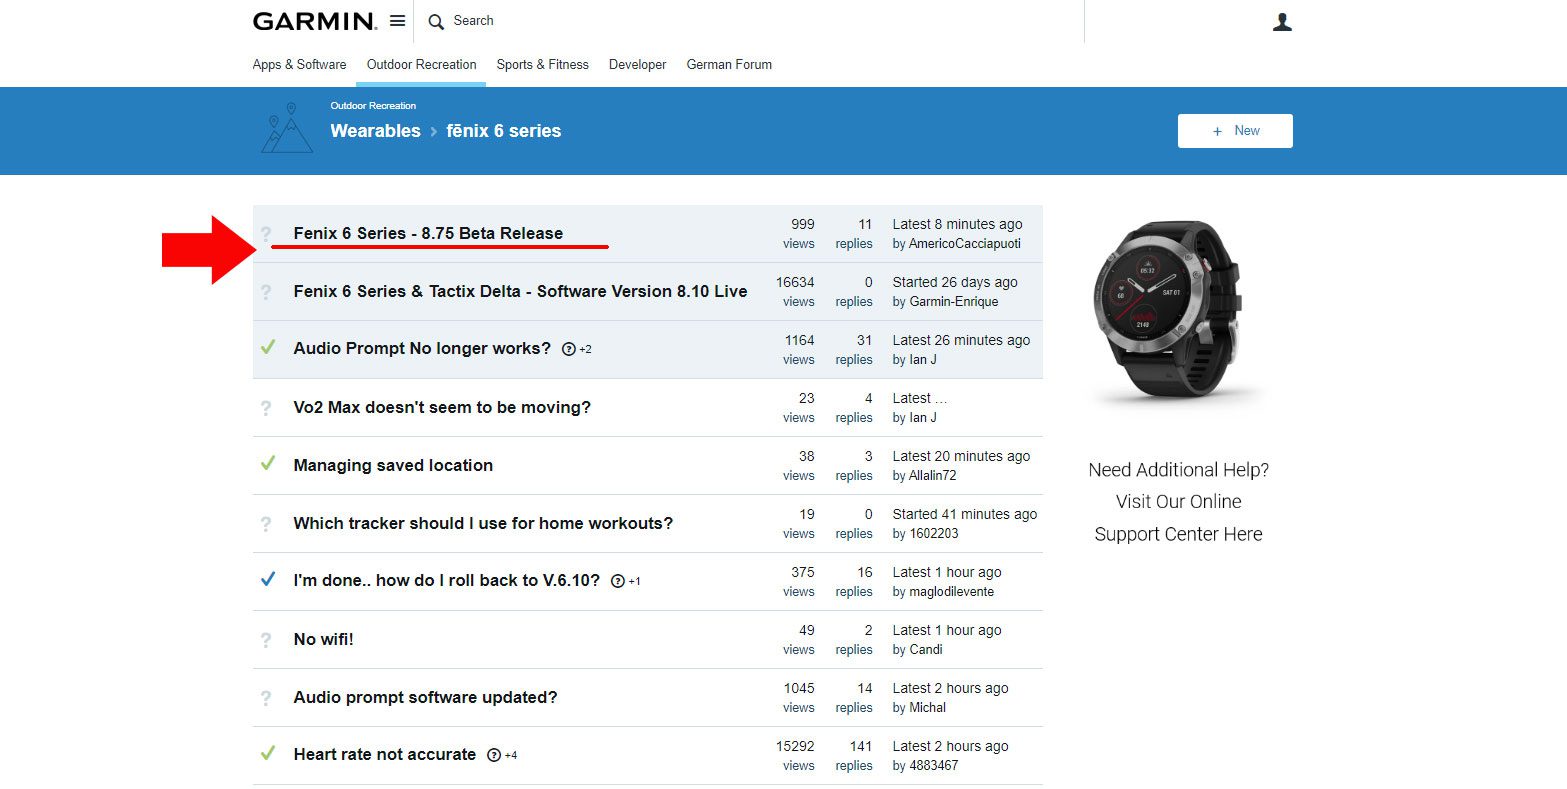Screen dimensions: 1567x789
Task: Click +4 related questions badge on Heart rate thread
Action: [502, 756]
